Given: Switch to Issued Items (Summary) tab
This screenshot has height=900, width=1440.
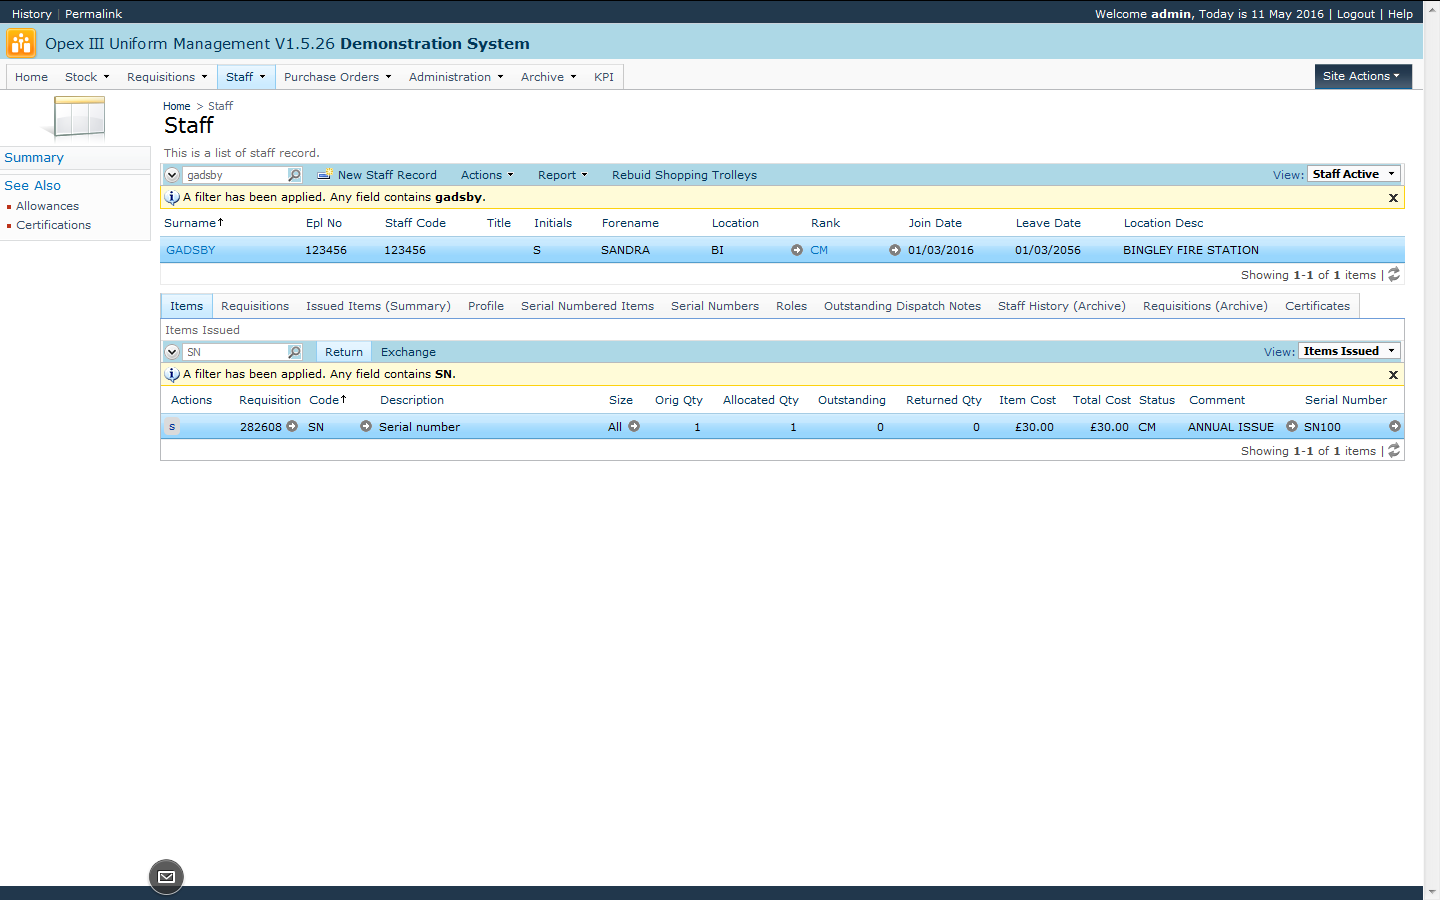Looking at the screenshot, I should pos(378,306).
